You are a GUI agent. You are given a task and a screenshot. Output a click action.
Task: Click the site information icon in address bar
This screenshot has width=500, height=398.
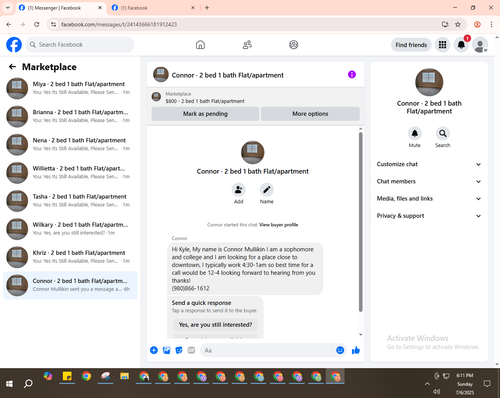coord(53,24)
